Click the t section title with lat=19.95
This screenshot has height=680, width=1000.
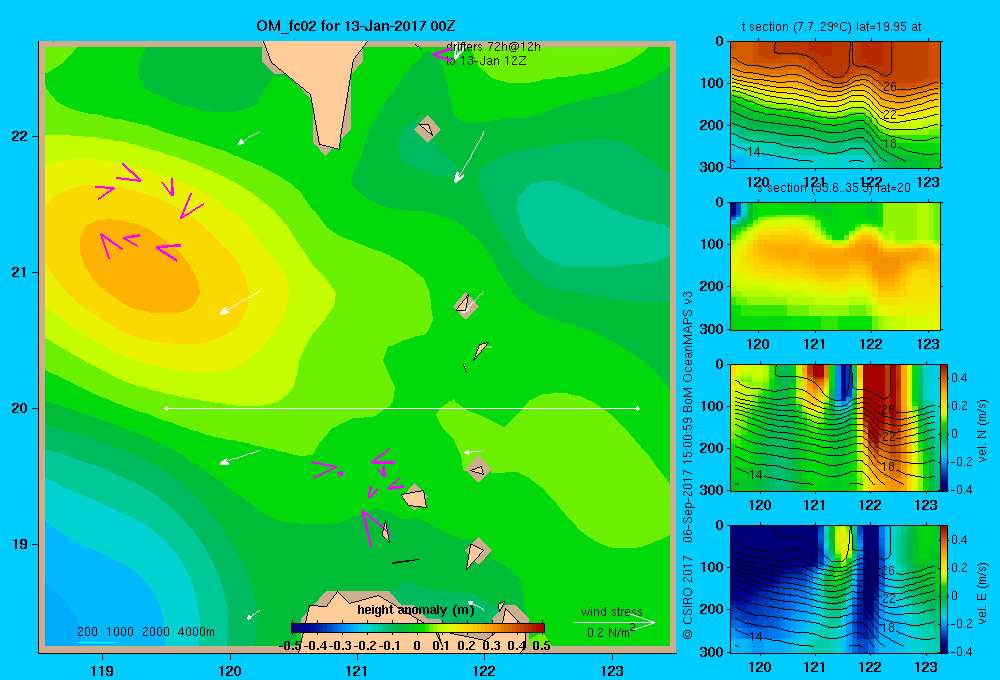coord(831,27)
